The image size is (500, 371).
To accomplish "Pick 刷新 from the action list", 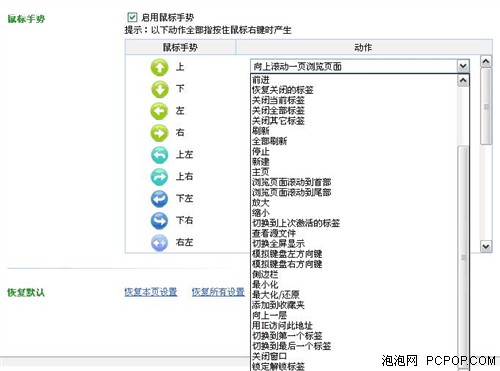I will coord(261,131).
